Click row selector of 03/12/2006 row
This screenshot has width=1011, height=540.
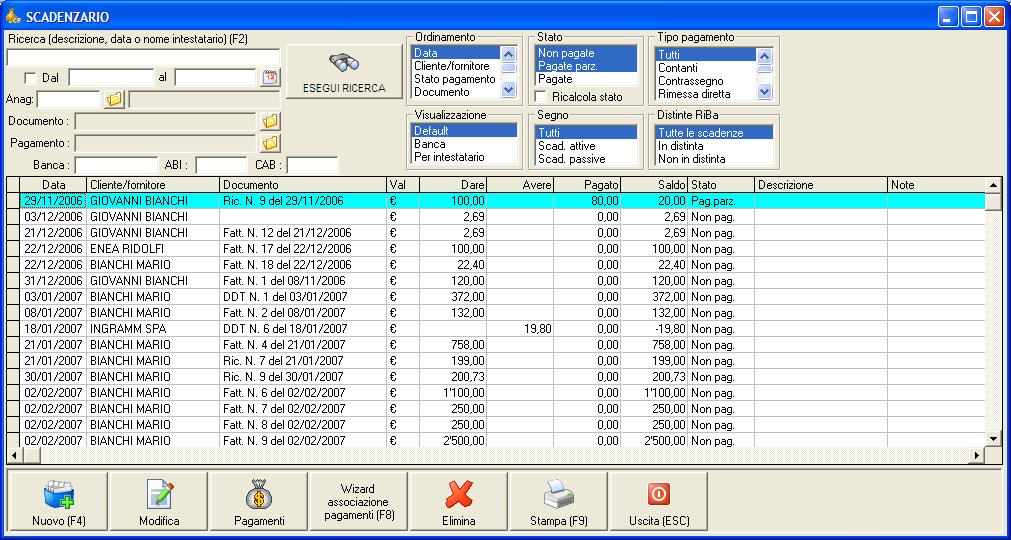tap(13, 217)
